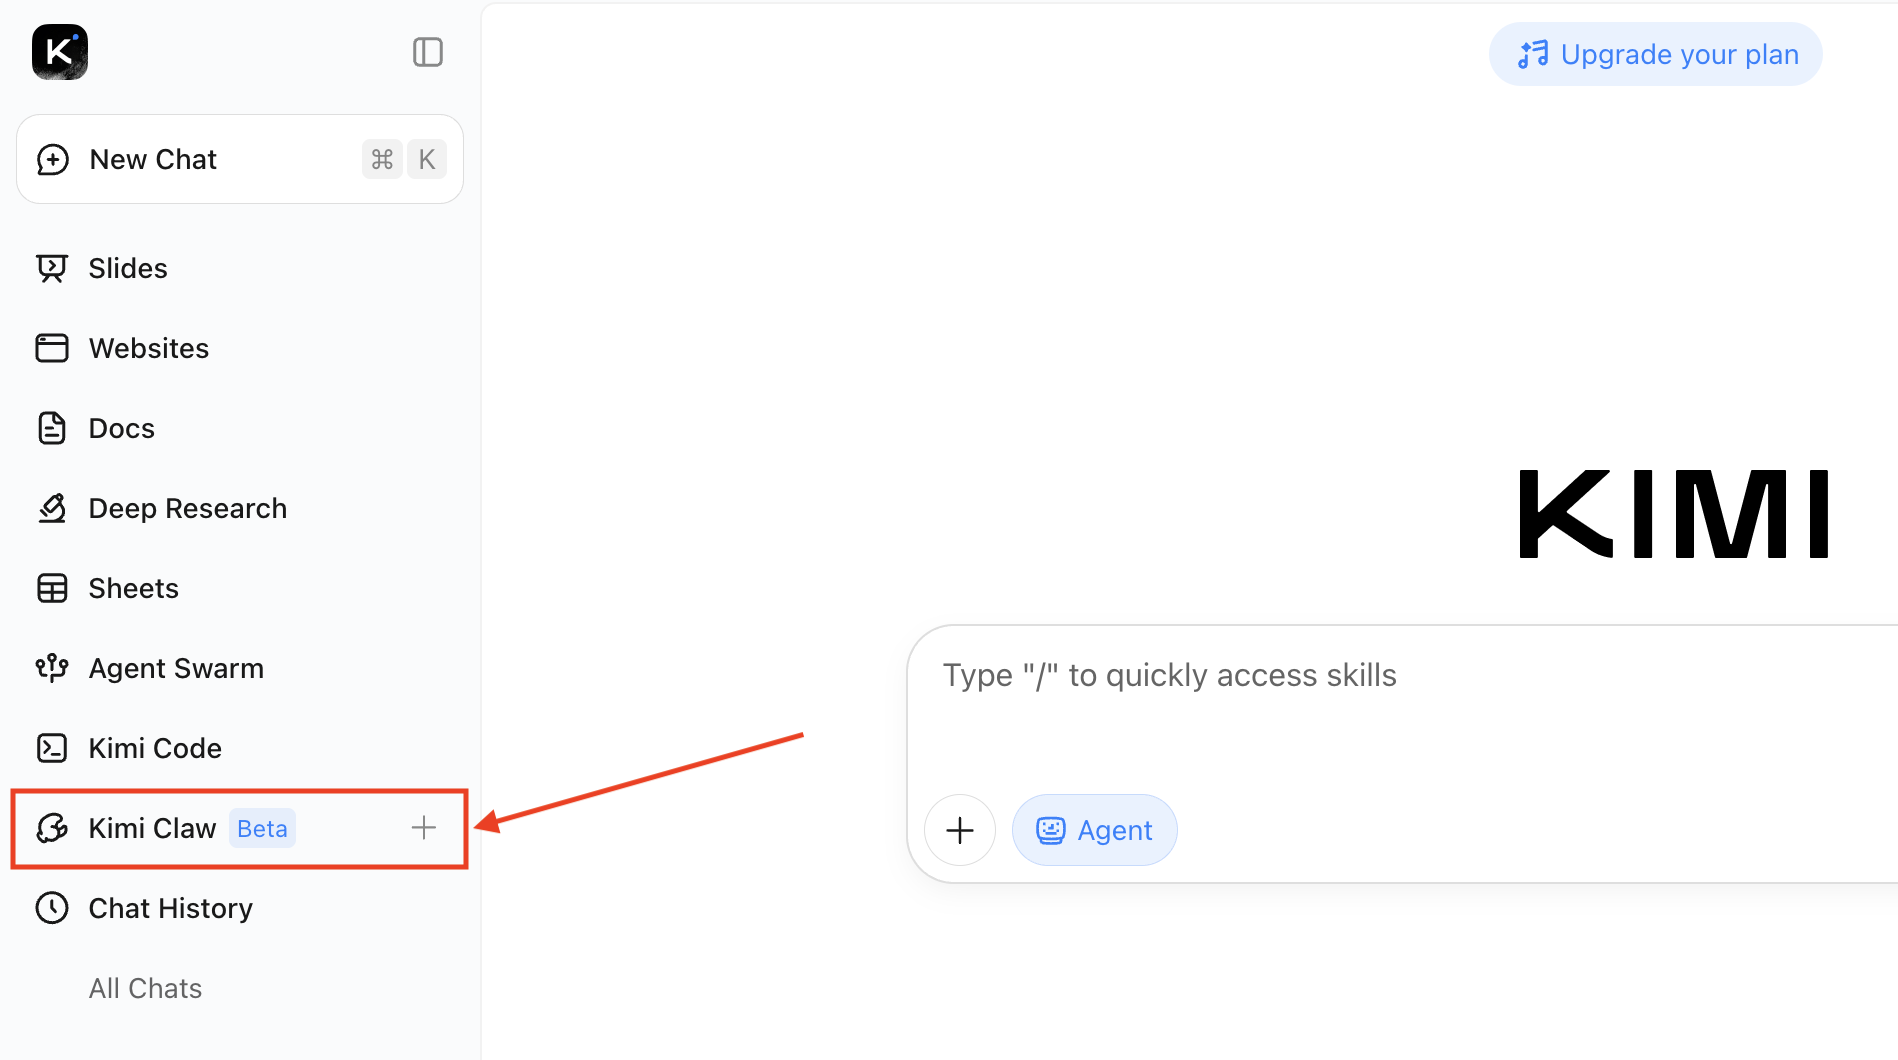
Task: Open the Websites browser icon
Action: (52, 348)
